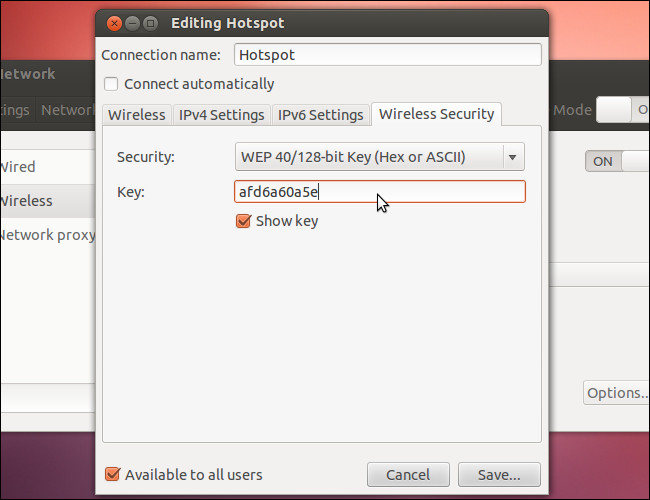
Task: Close the Editing Hotspot dialog
Action: coord(114,22)
